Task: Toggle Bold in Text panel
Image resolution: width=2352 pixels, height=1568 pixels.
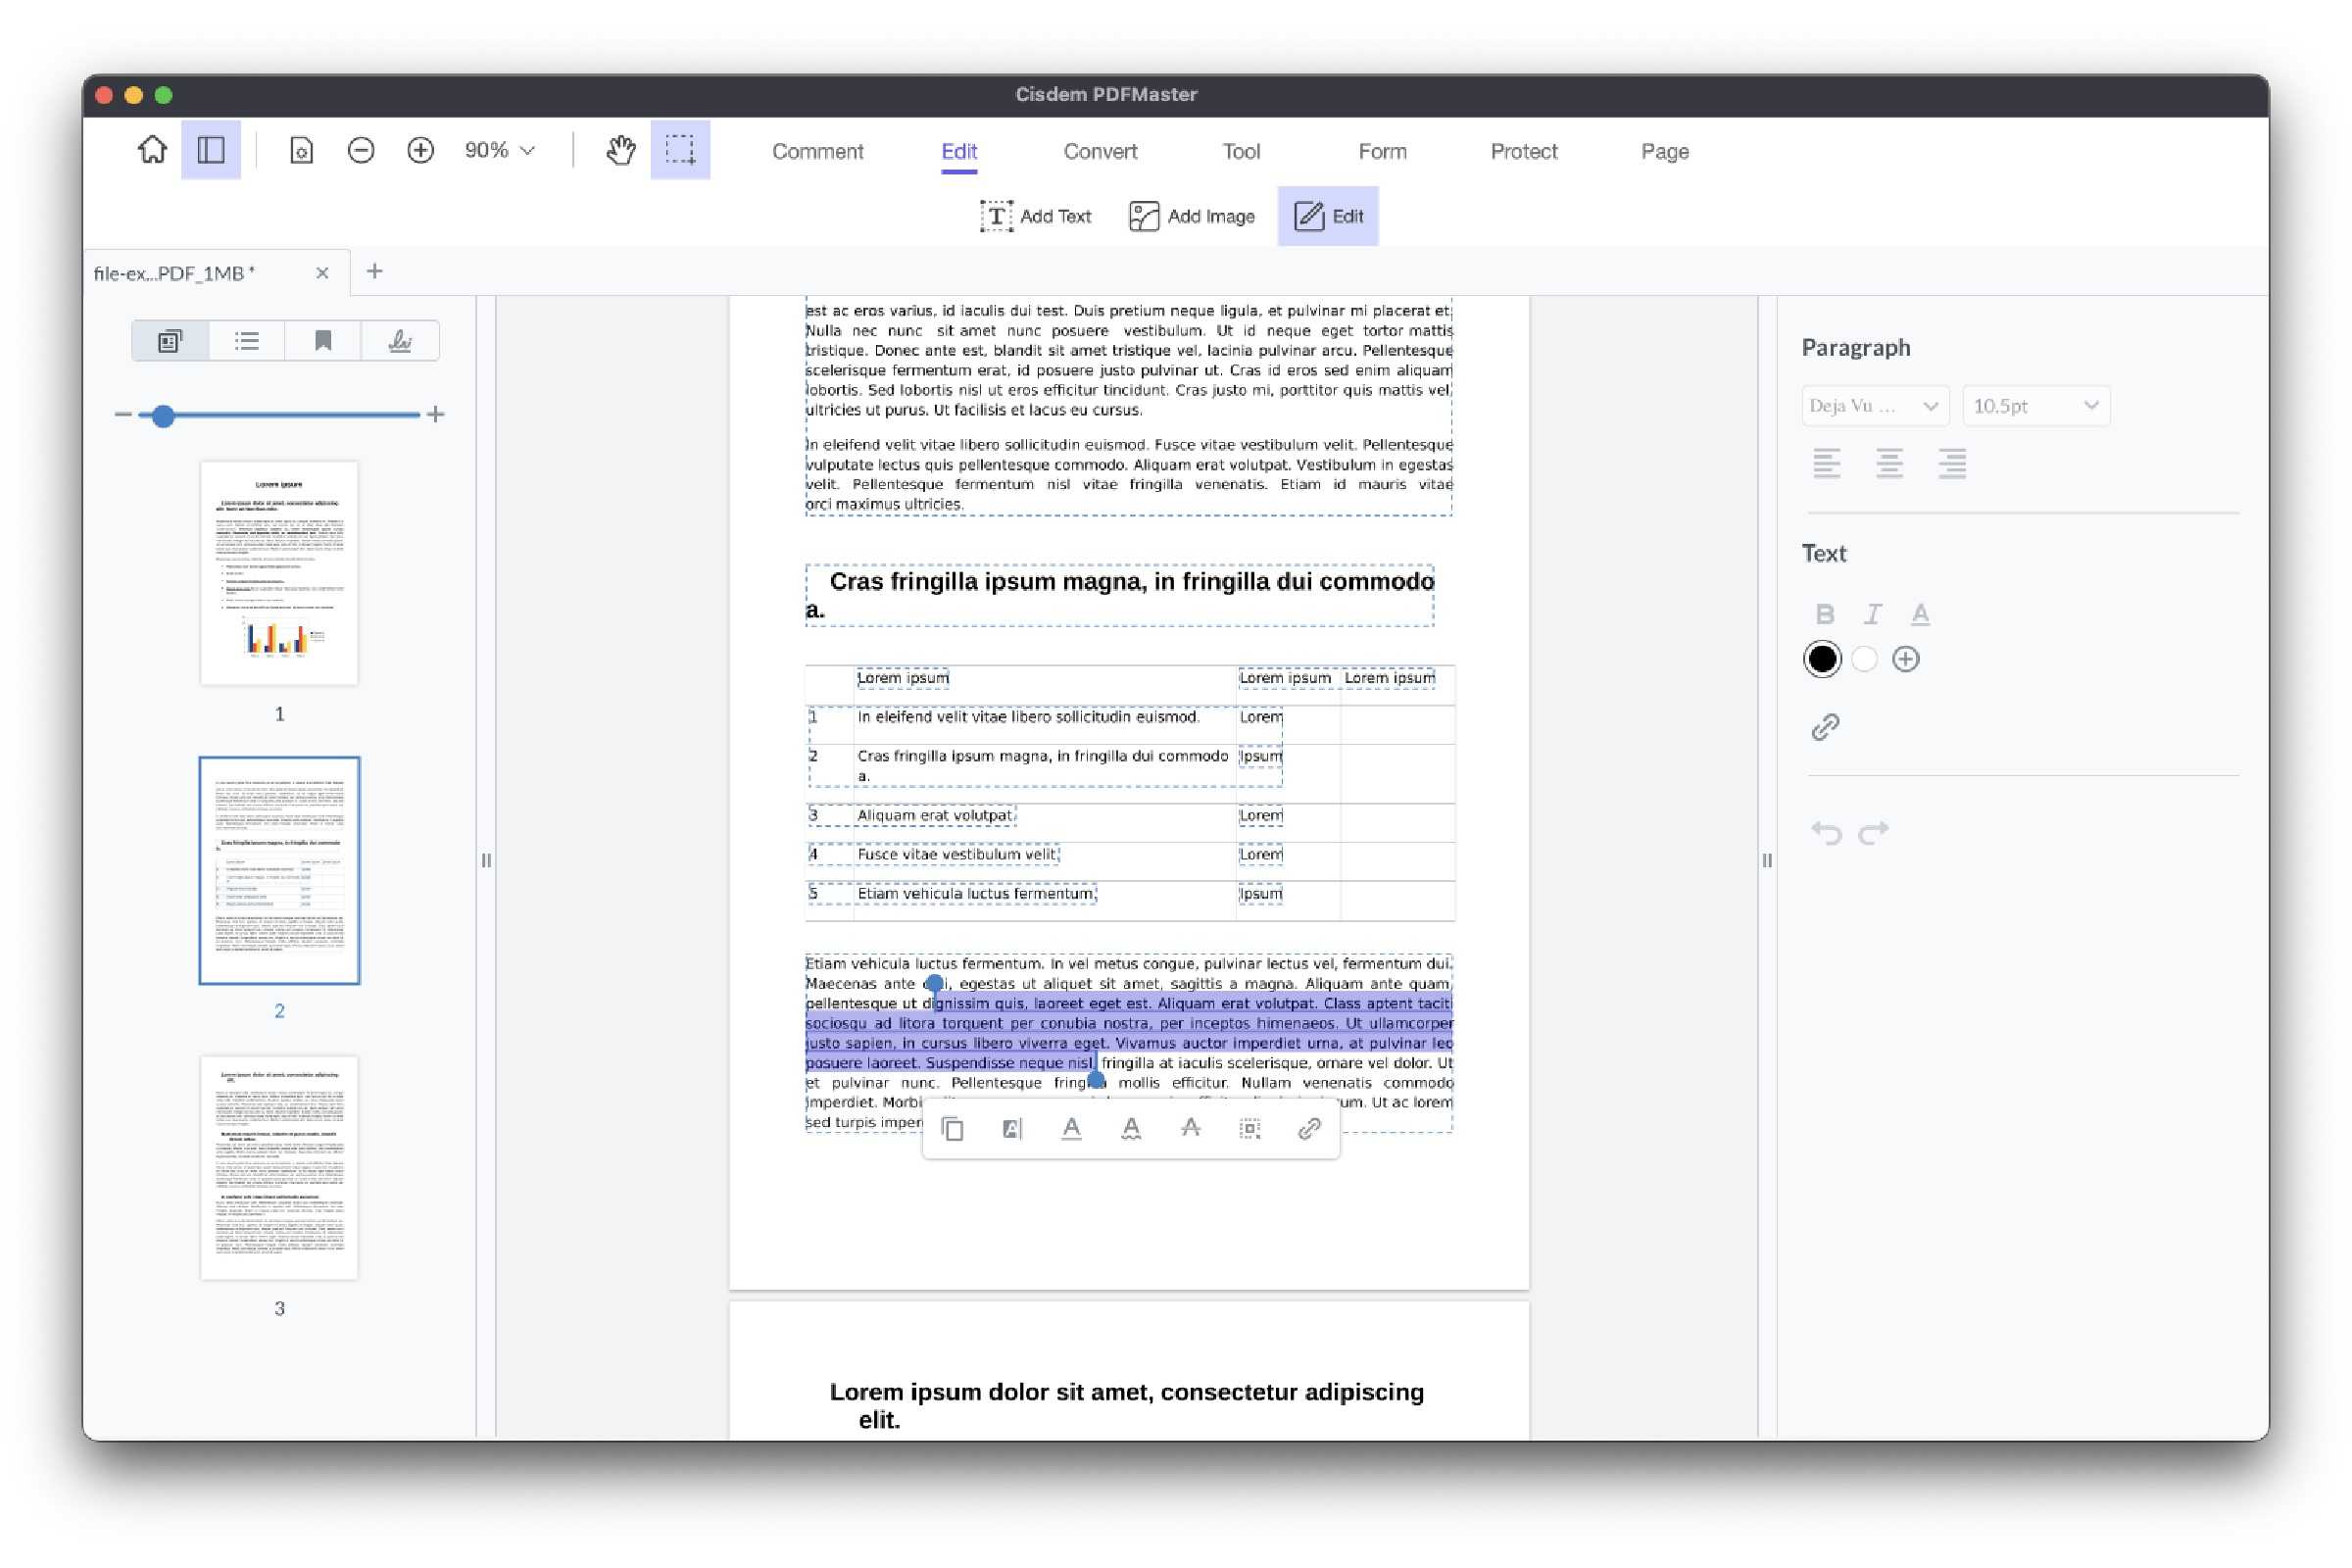Action: [x=1825, y=614]
